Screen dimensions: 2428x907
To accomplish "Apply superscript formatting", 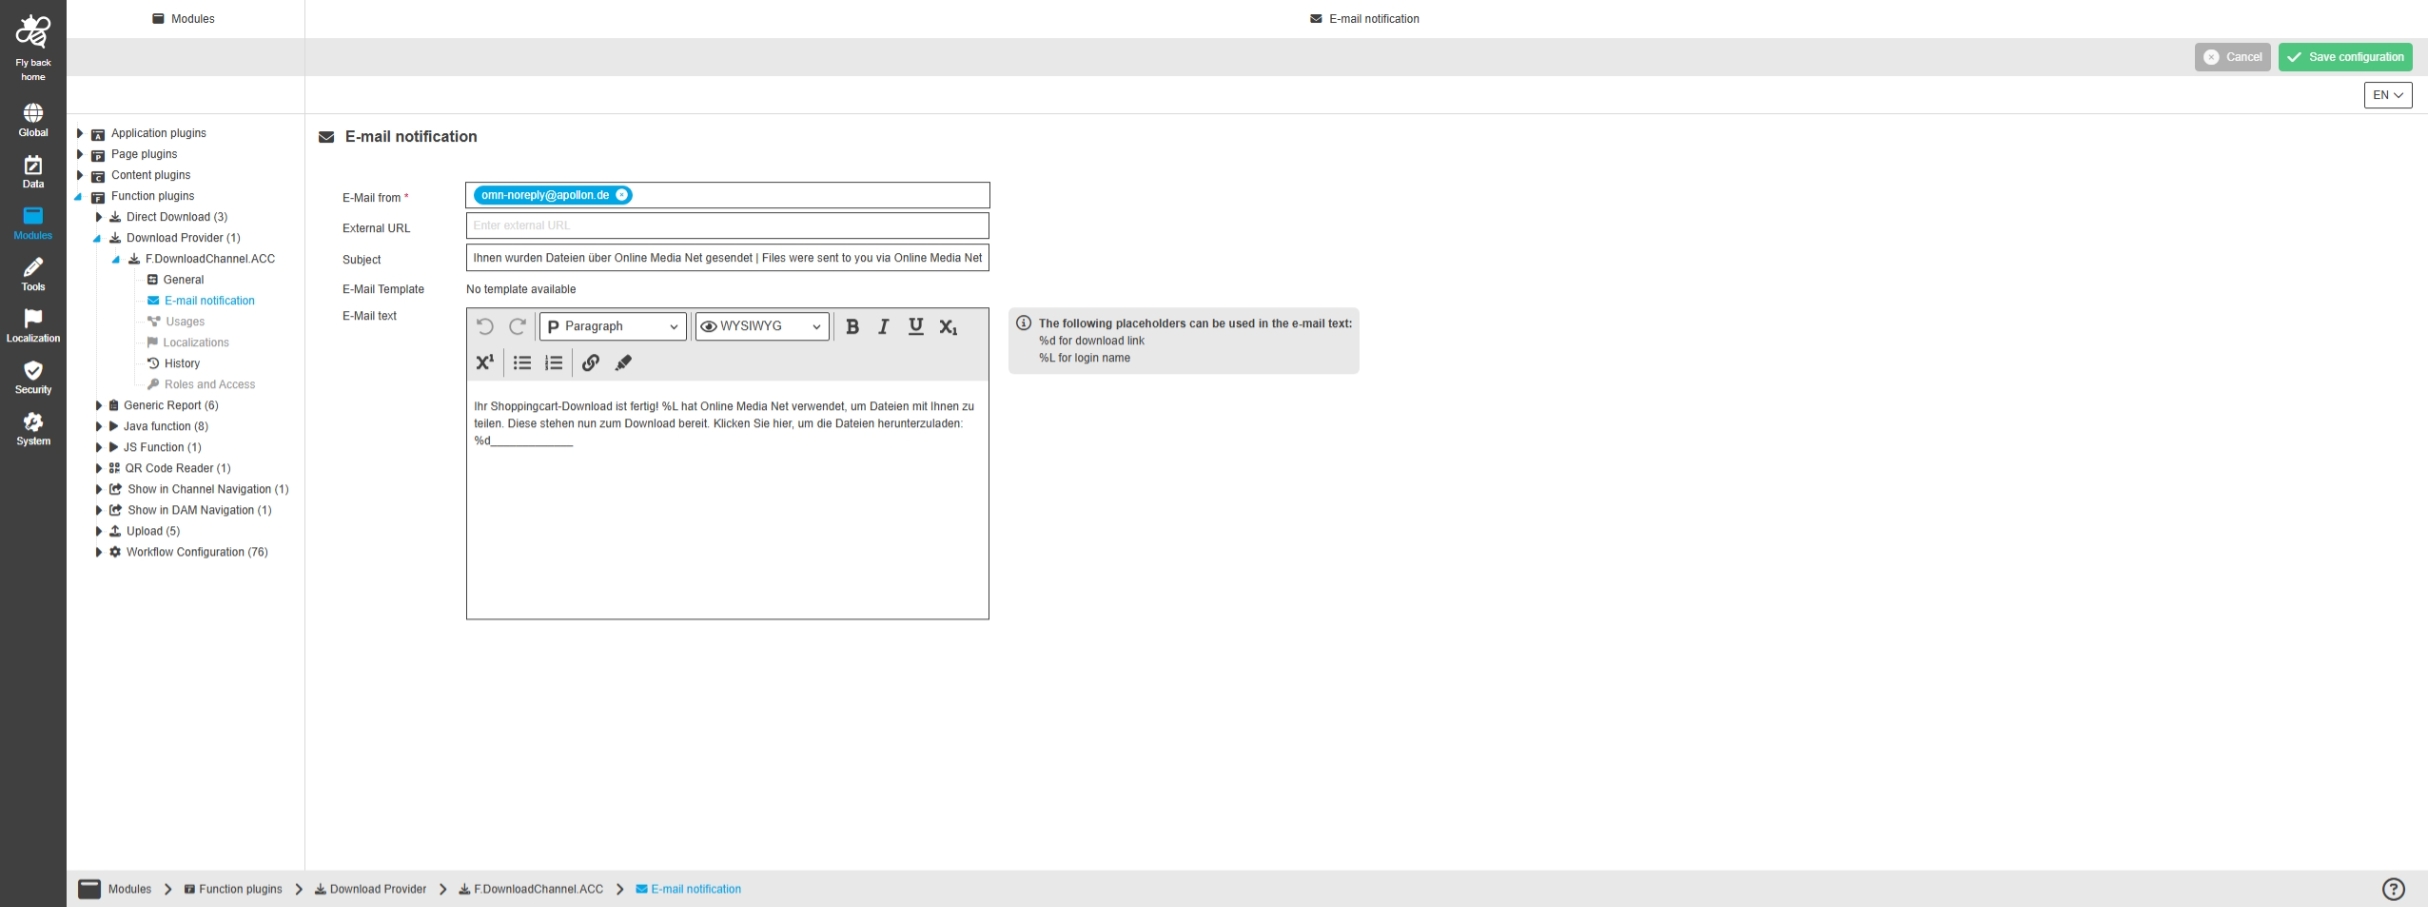I will 485,362.
